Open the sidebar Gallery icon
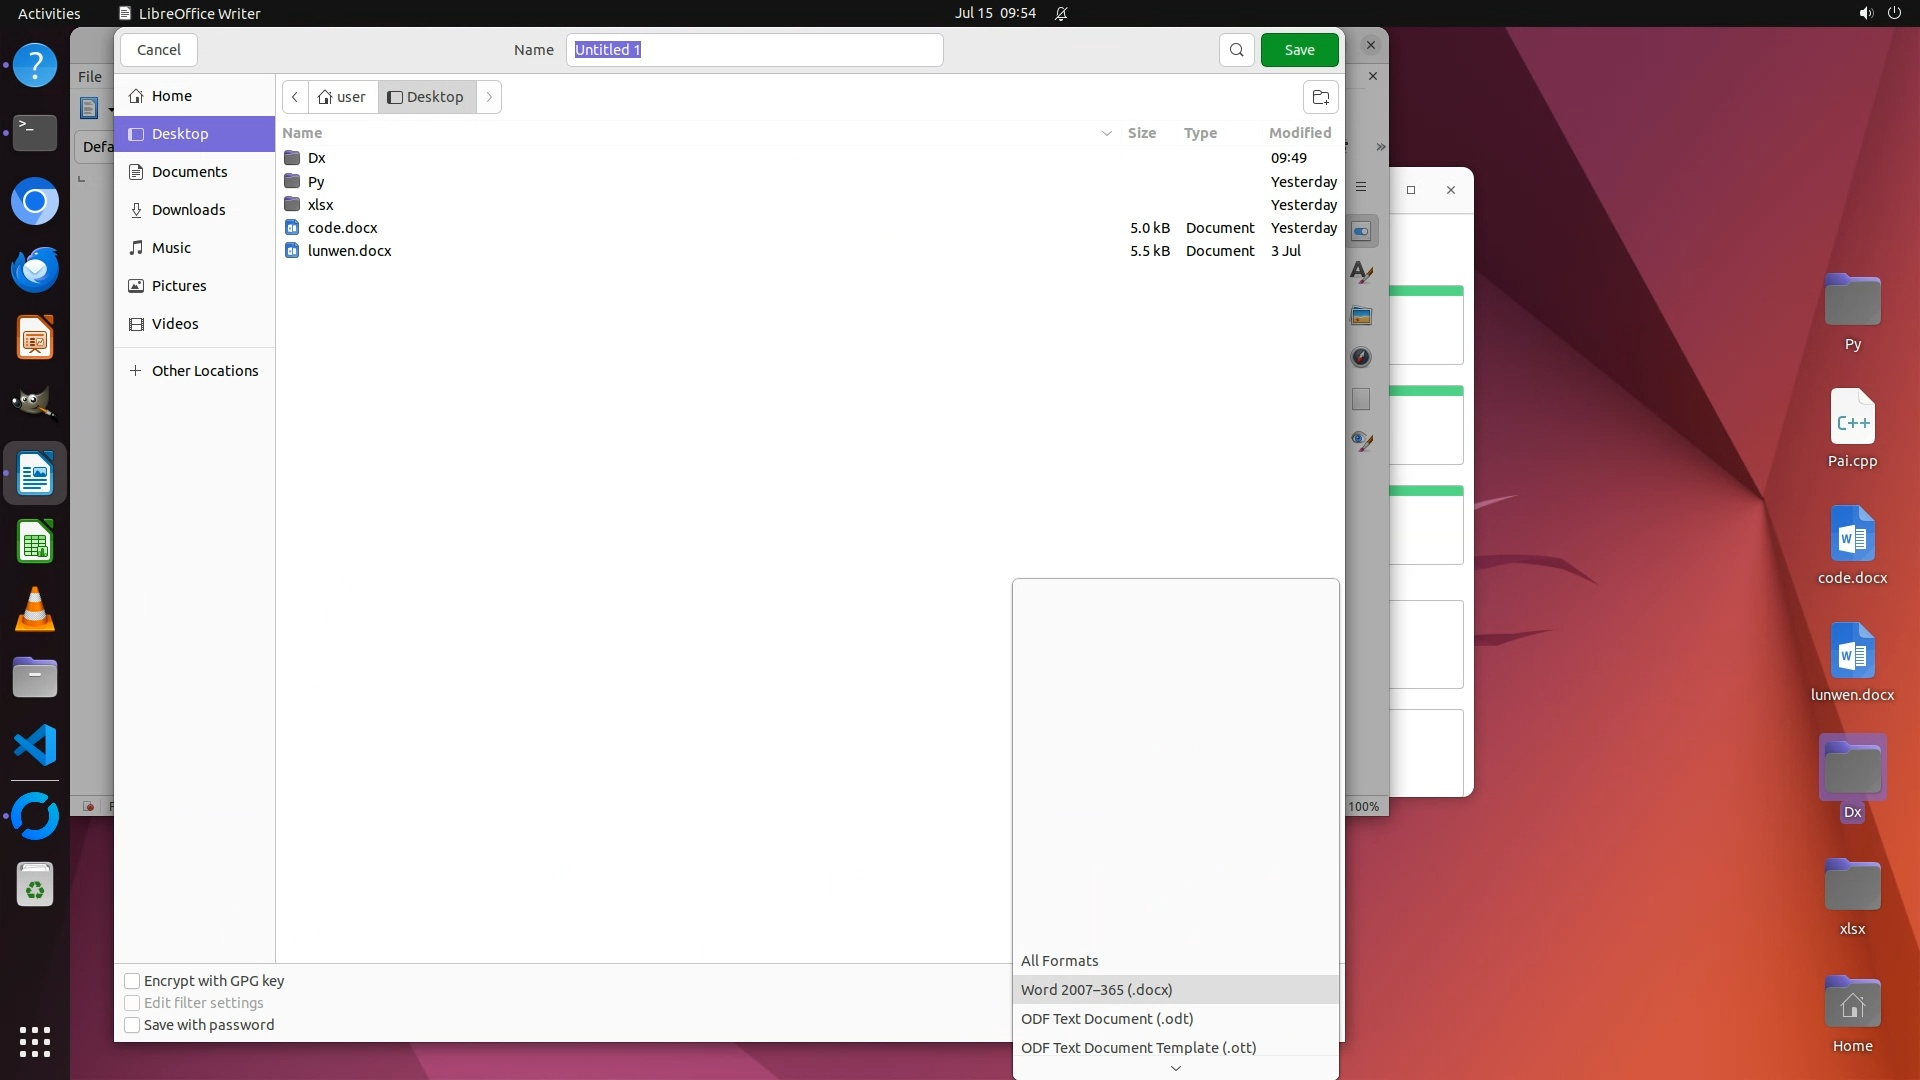Viewport: 1920px width, 1080px height. pyautogui.click(x=1361, y=316)
